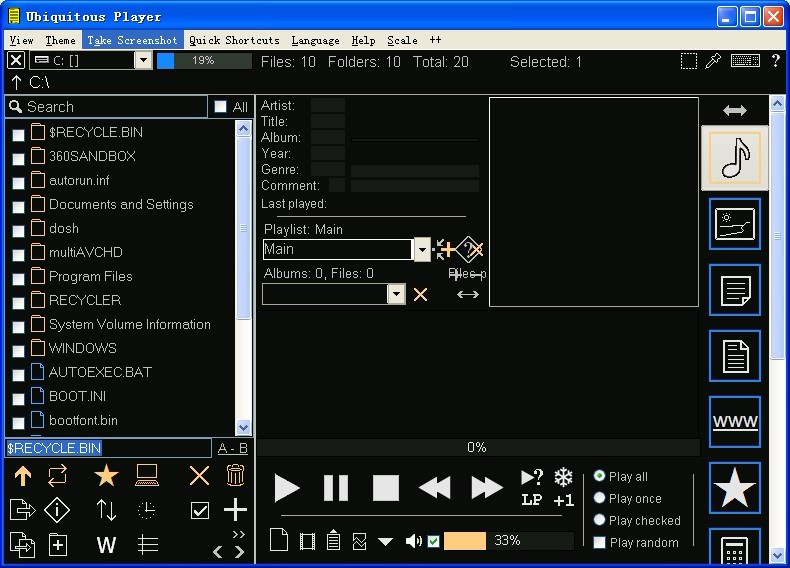The height and width of the screenshot is (568, 790).
Task: Expand the Main playlist dropdown
Action: coord(422,249)
